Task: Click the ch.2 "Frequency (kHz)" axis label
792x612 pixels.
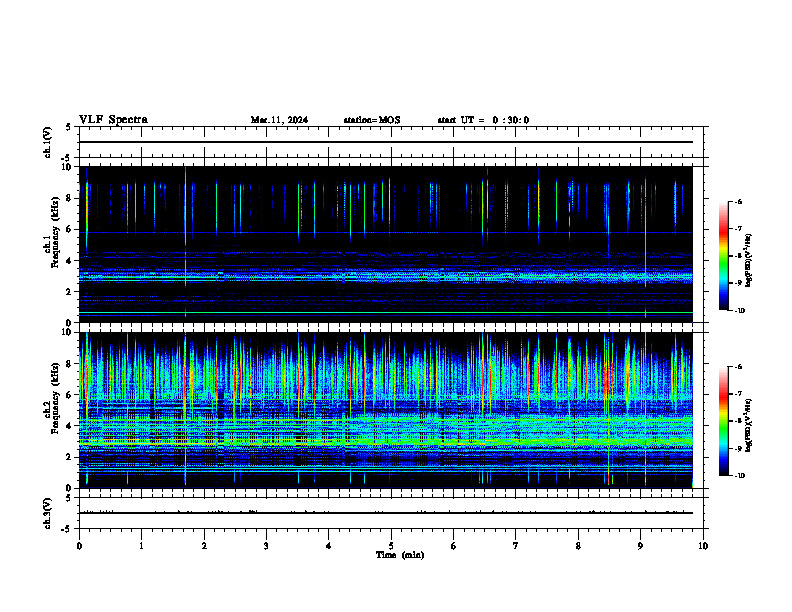Action: (x=55, y=398)
